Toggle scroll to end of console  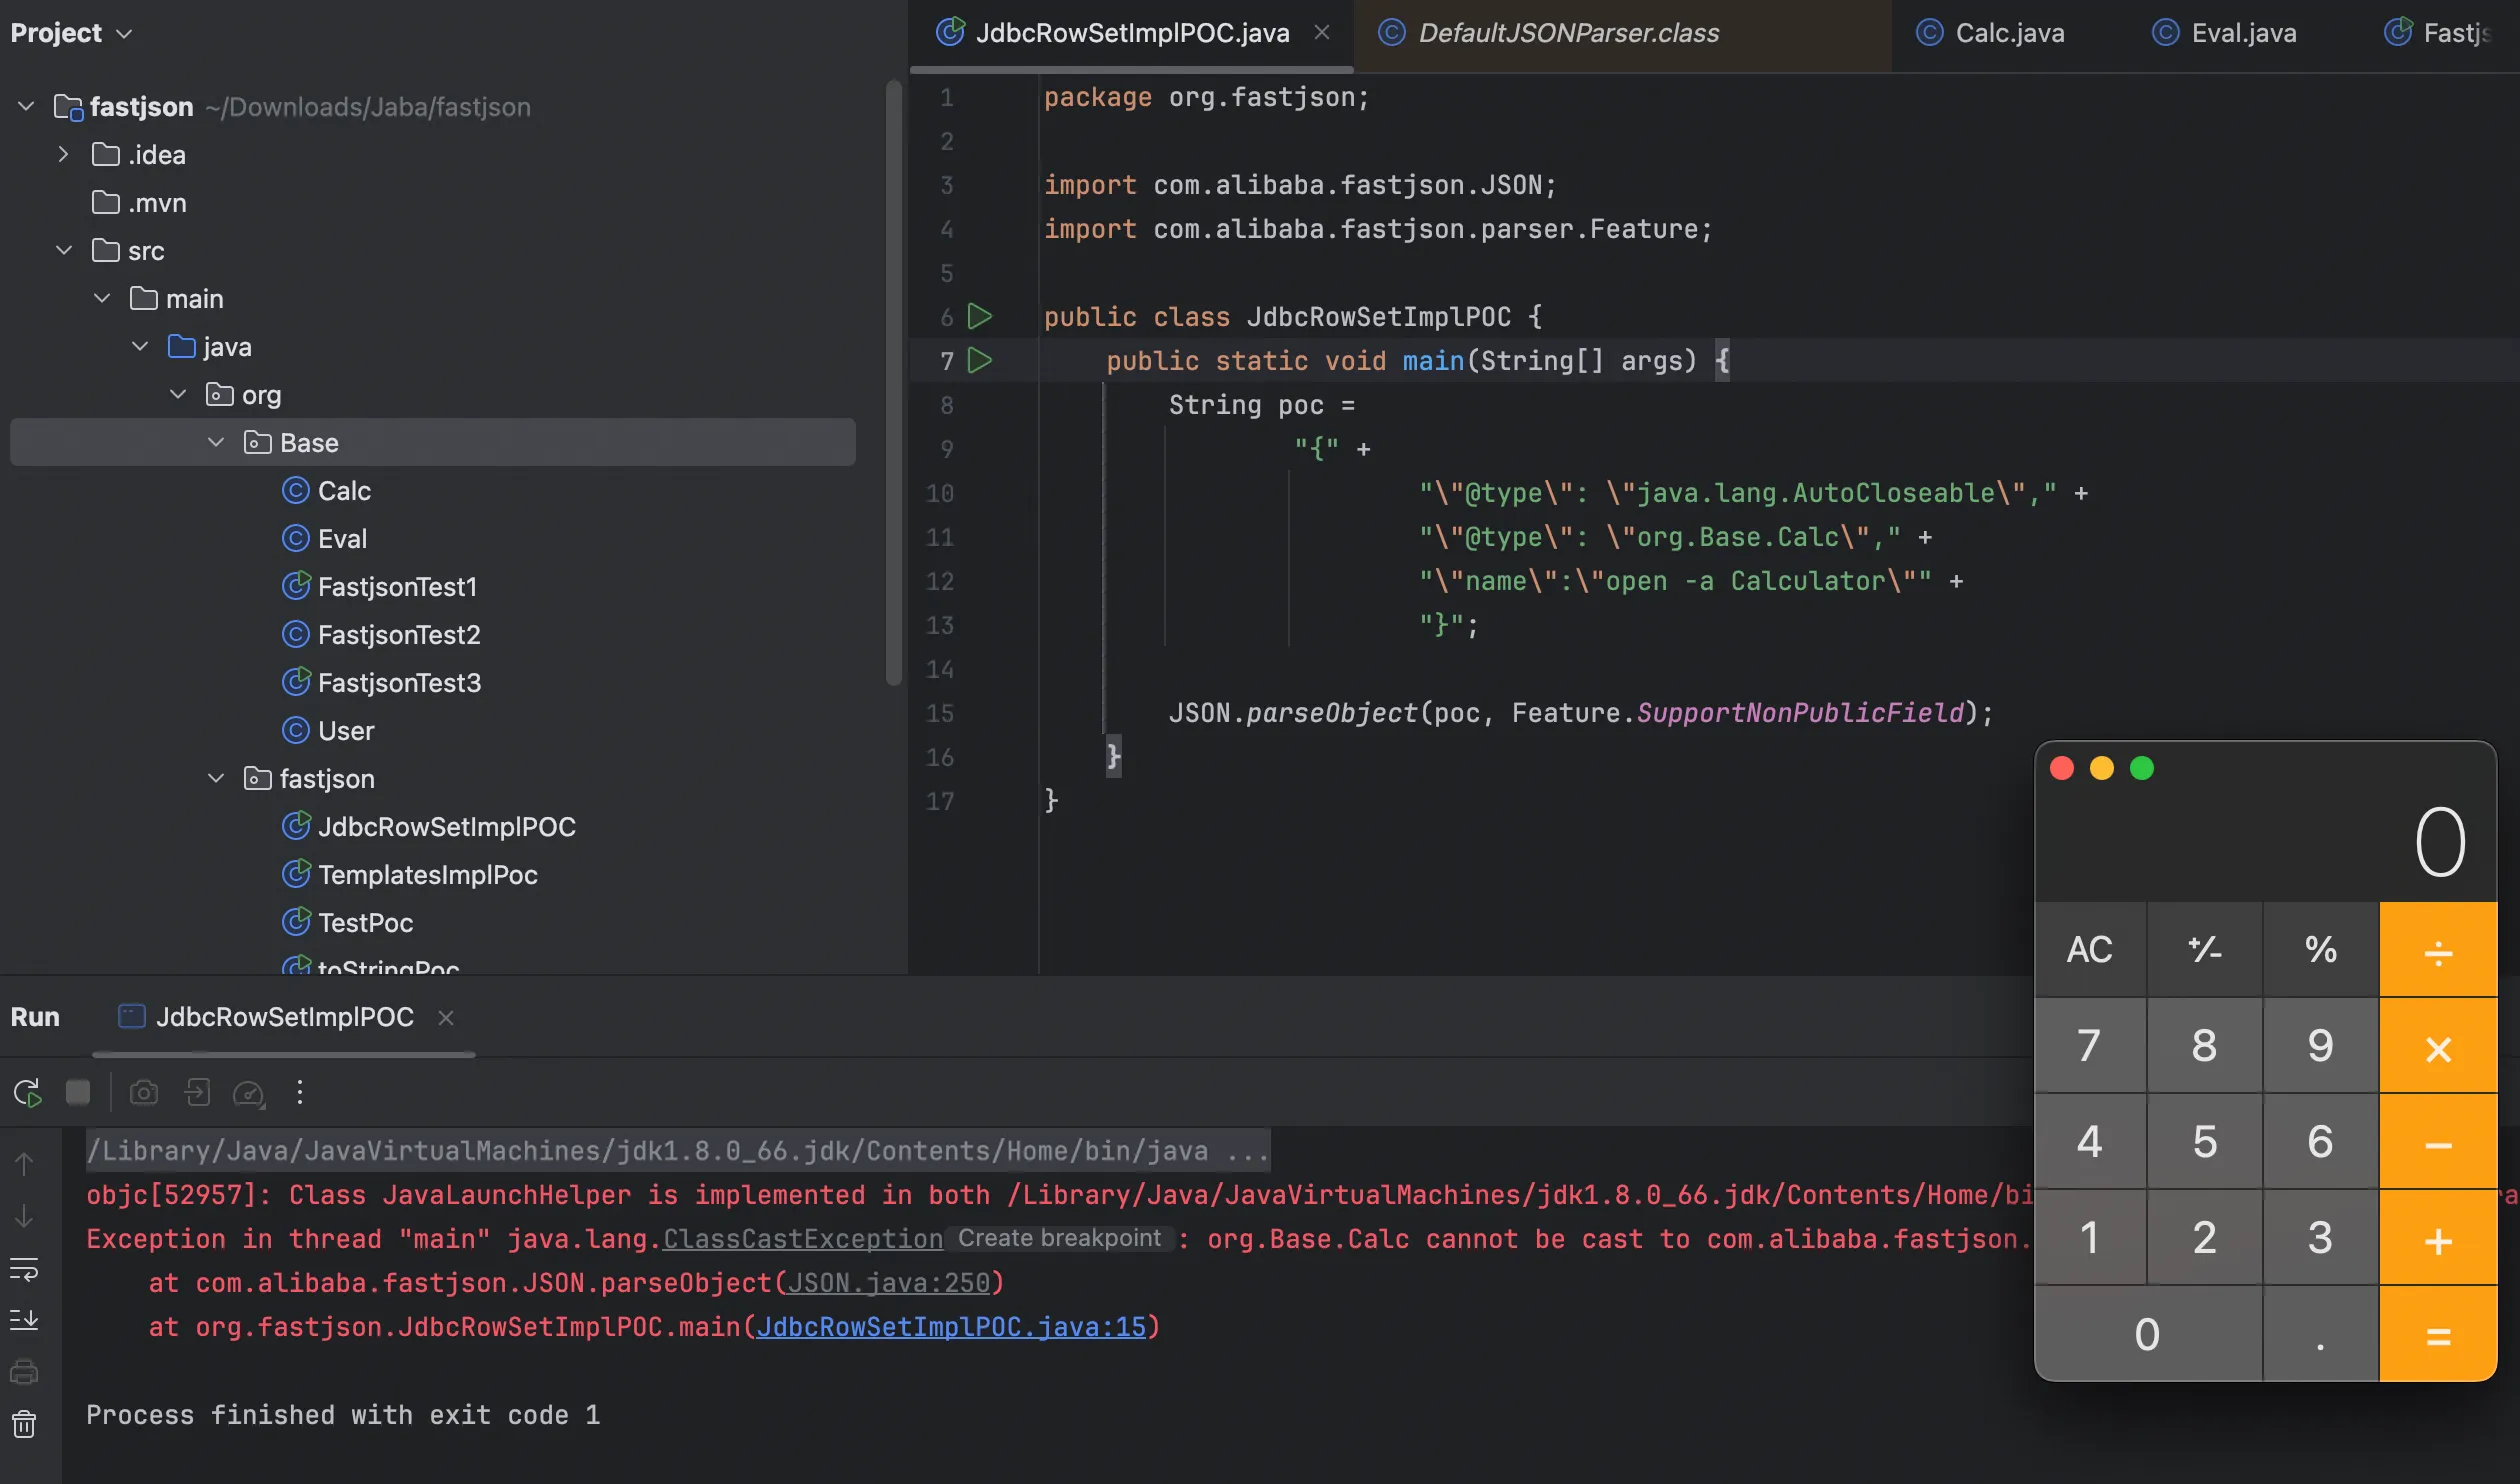24,1319
